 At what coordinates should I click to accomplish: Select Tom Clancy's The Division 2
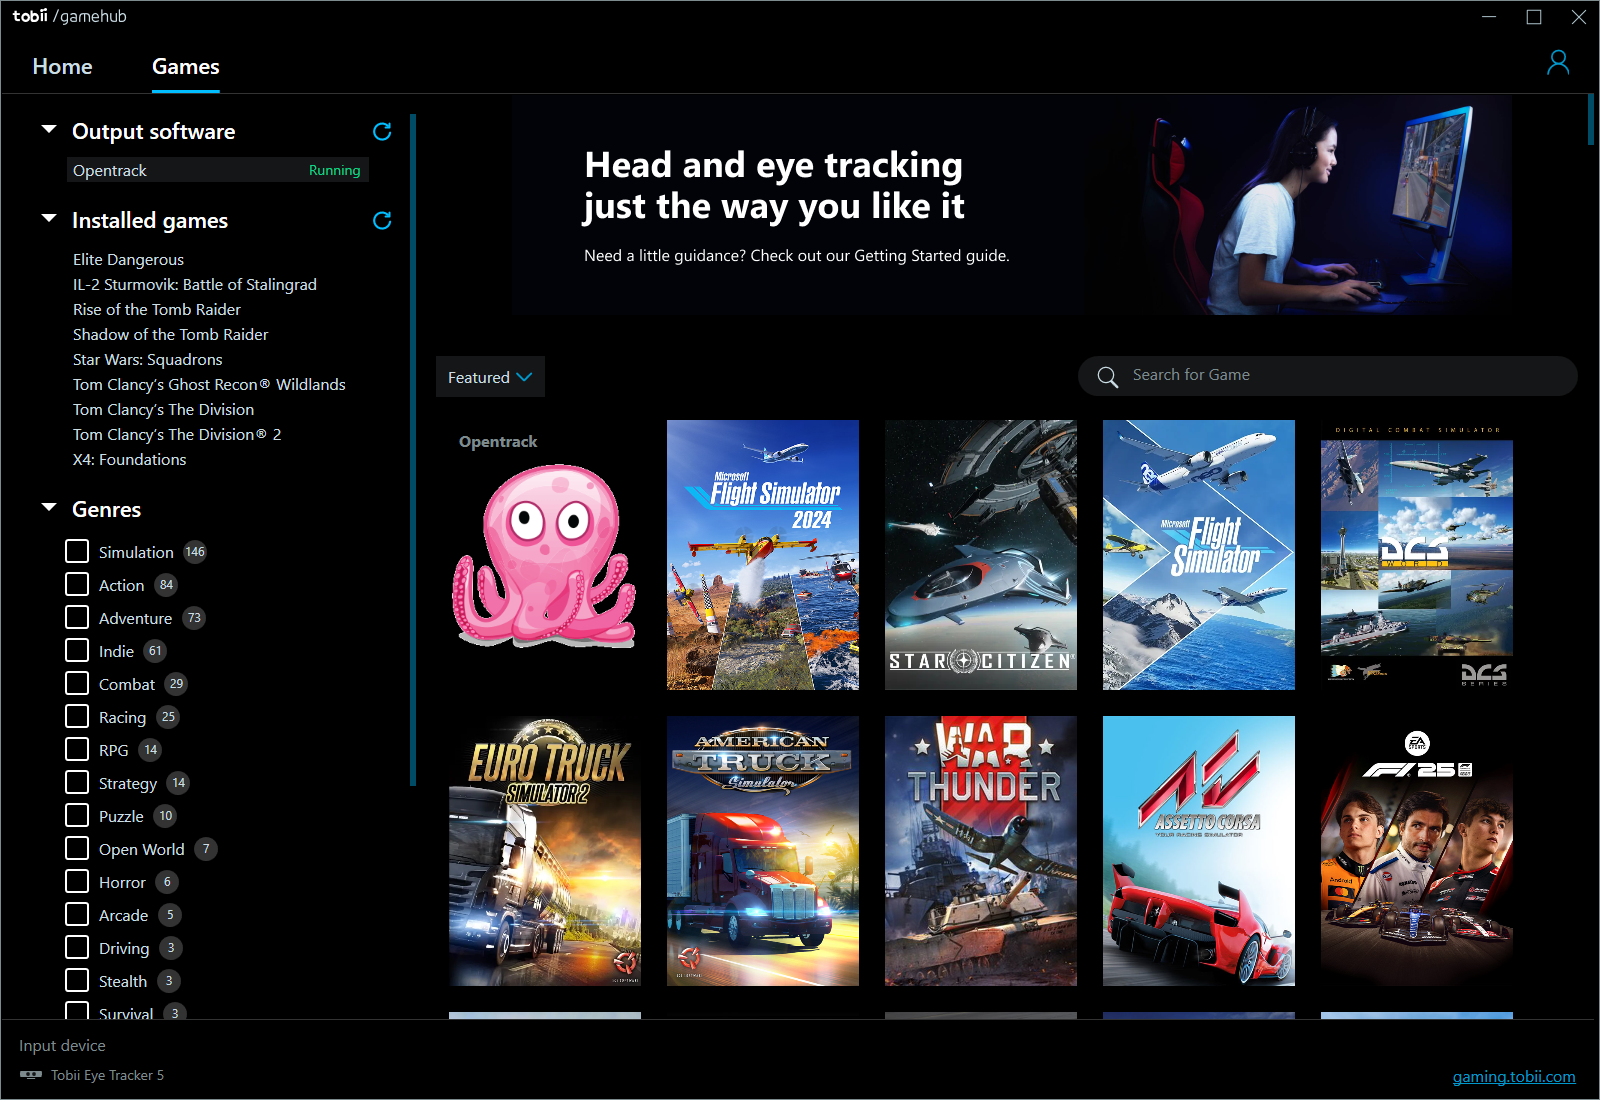[177, 434]
